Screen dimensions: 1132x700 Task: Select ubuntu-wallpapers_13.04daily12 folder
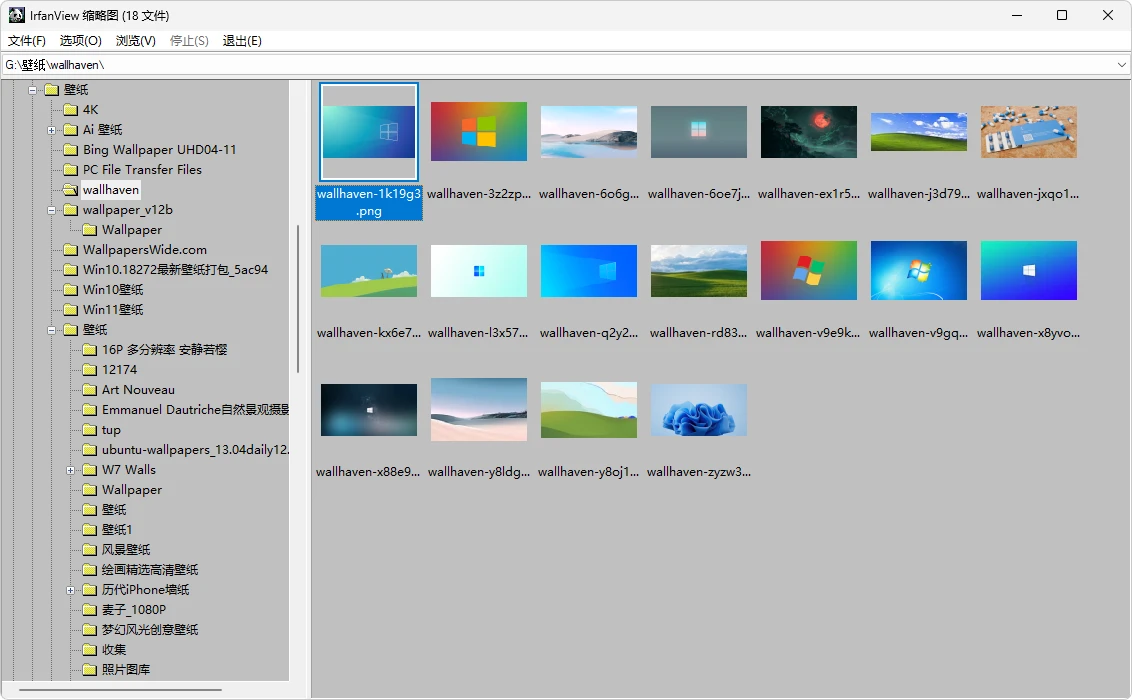click(195, 450)
